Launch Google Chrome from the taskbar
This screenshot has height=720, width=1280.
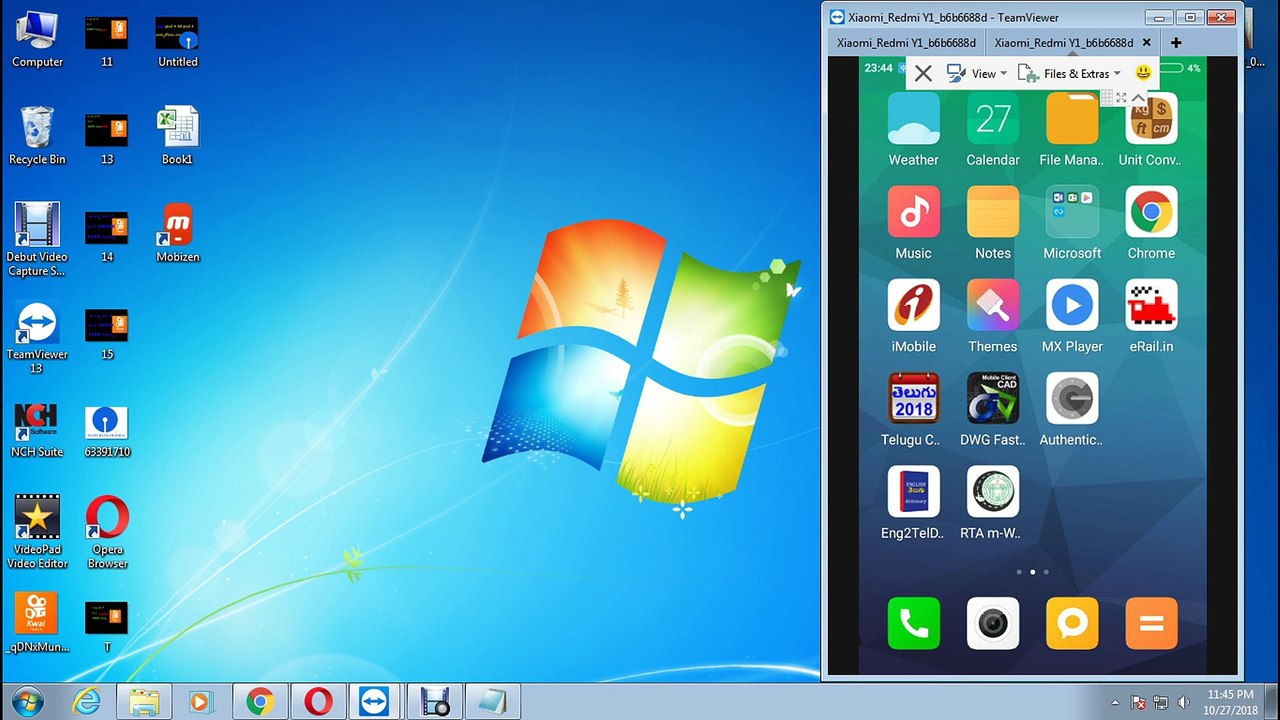point(260,702)
